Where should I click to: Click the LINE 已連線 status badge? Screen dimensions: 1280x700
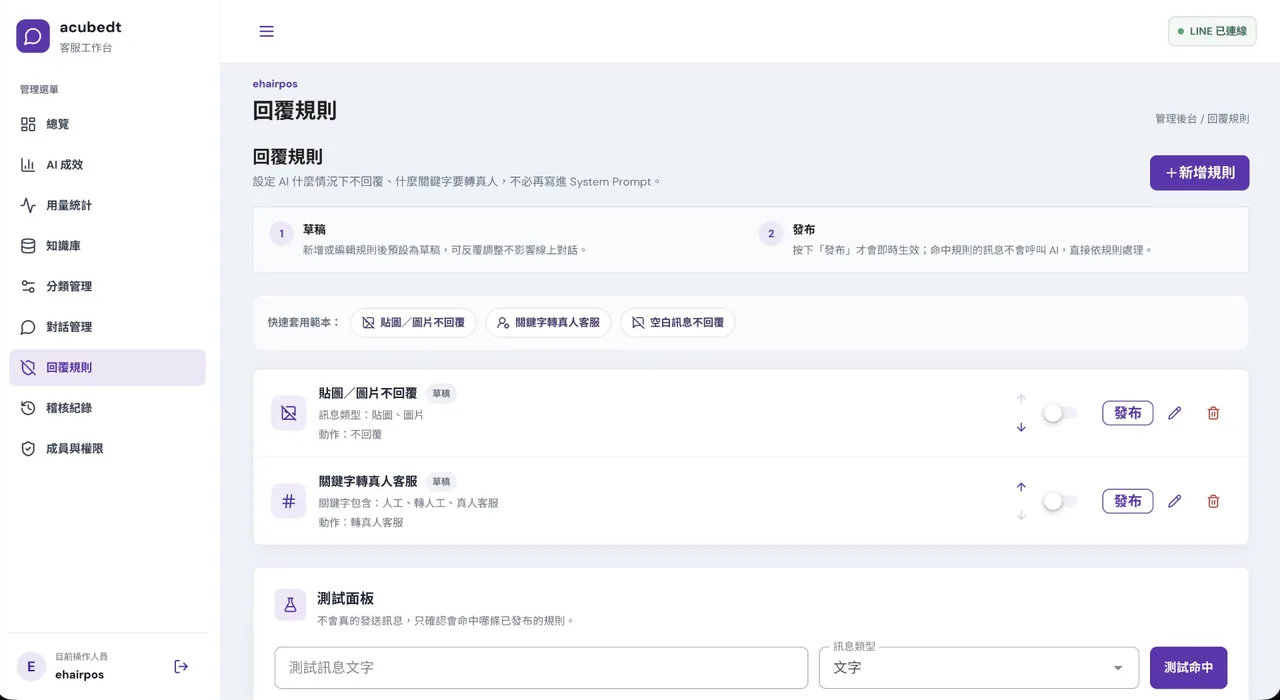[1212, 31]
